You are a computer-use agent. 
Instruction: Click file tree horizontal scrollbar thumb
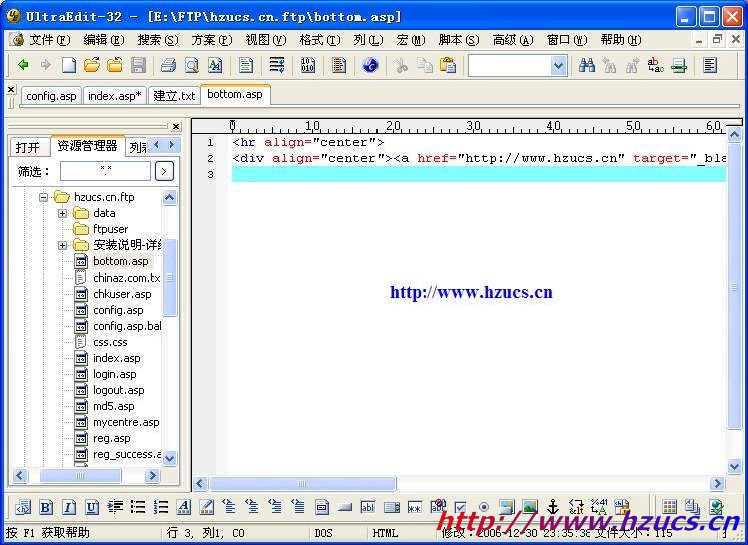80,475
